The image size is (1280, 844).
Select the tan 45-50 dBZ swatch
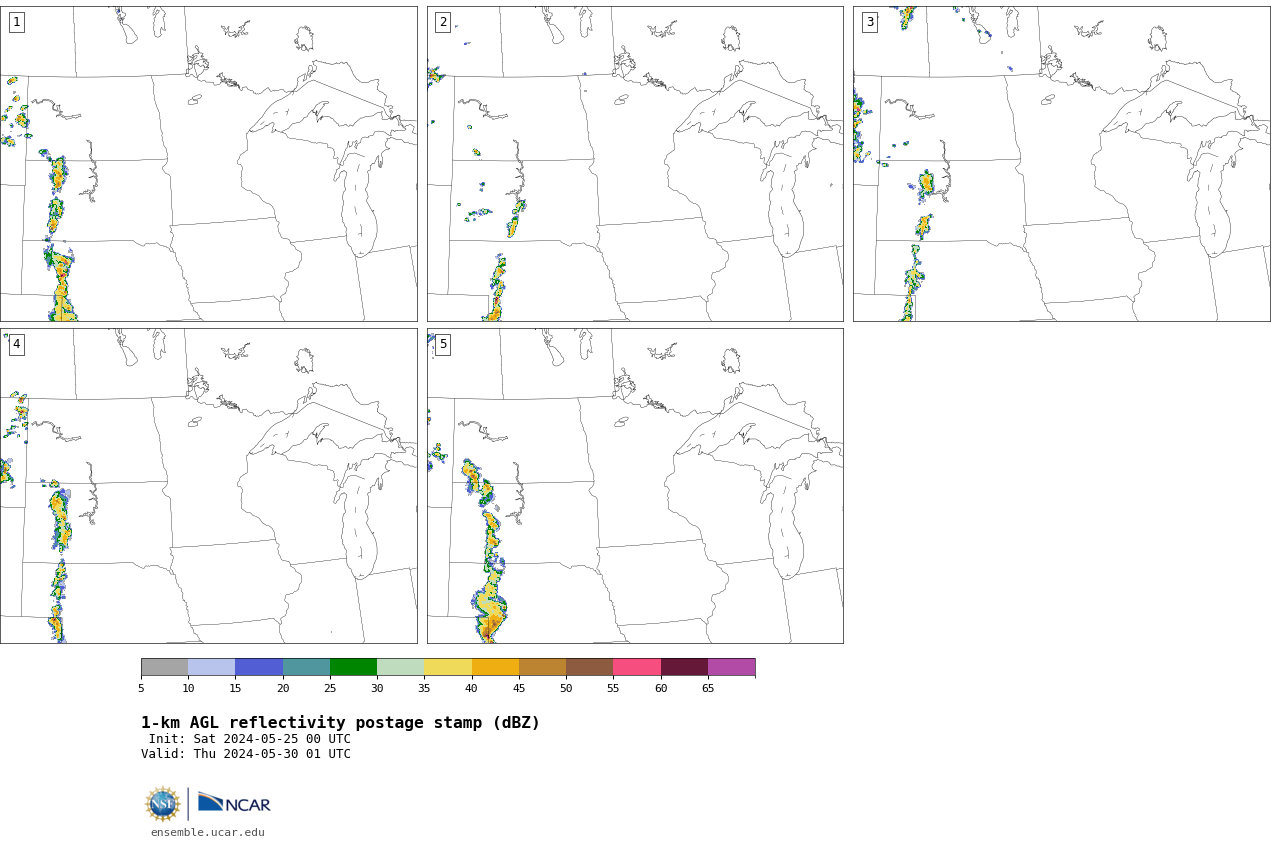(x=542, y=667)
